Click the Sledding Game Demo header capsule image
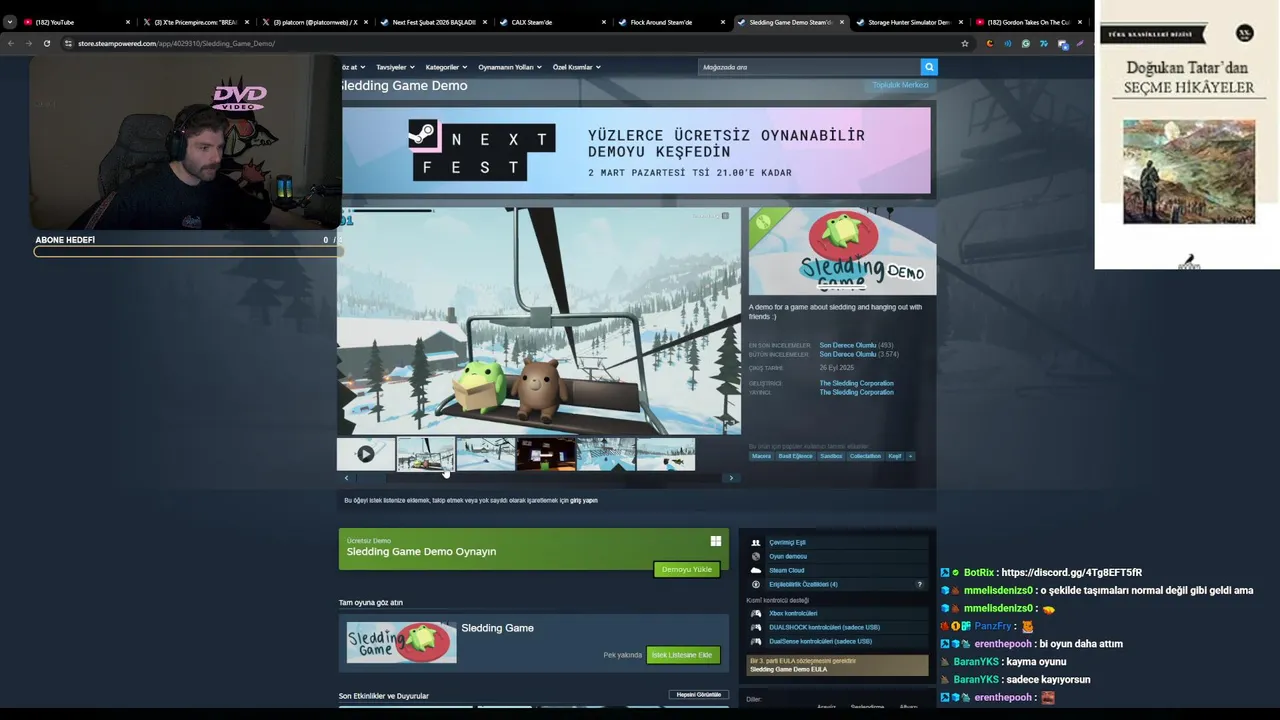The image size is (1280, 720). 842,252
